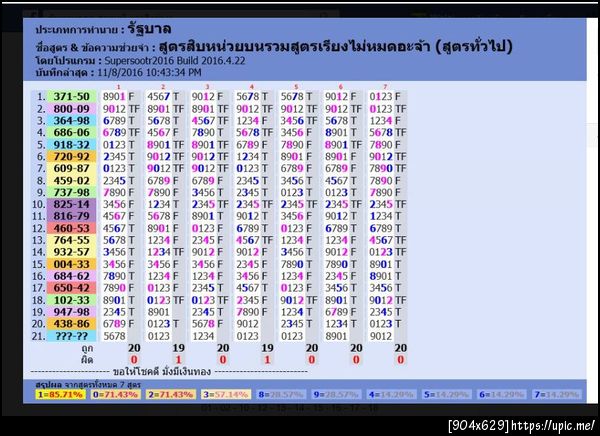Select row 21 prediction 5678
600x436 pixels.
[114, 336]
